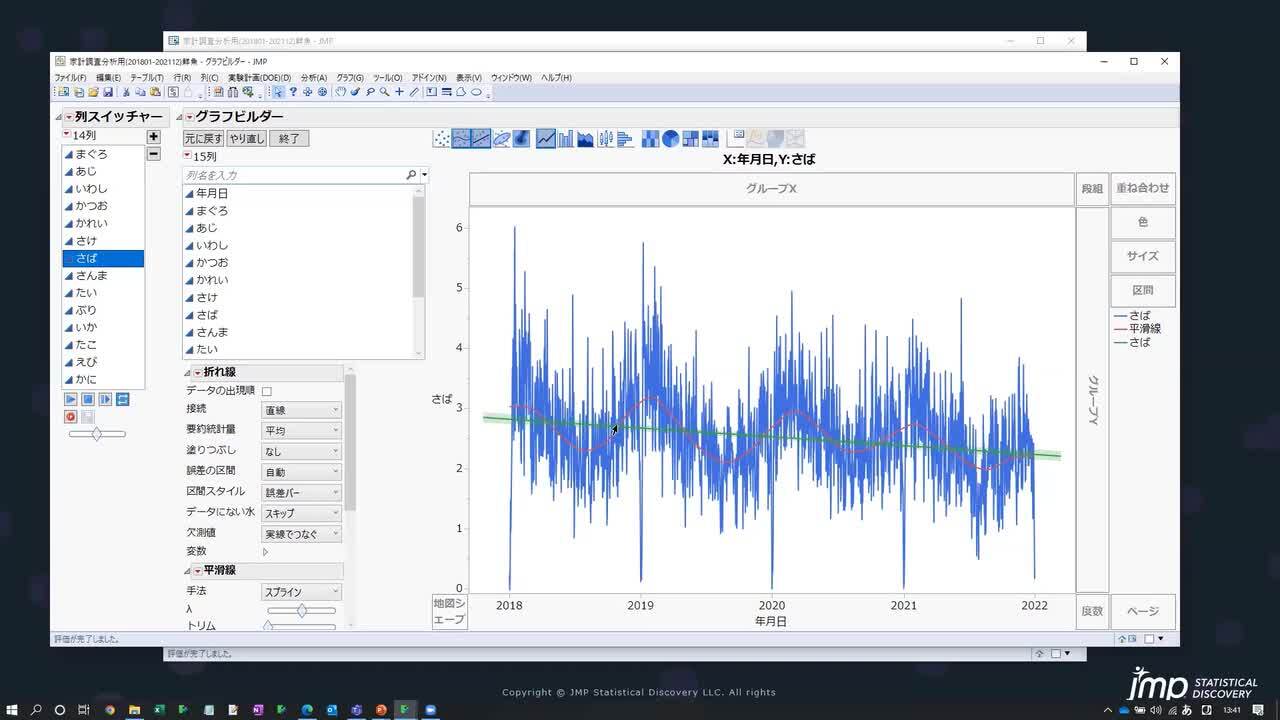Click the やり直し button
This screenshot has width=1280, height=720.
pyautogui.click(x=246, y=139)
